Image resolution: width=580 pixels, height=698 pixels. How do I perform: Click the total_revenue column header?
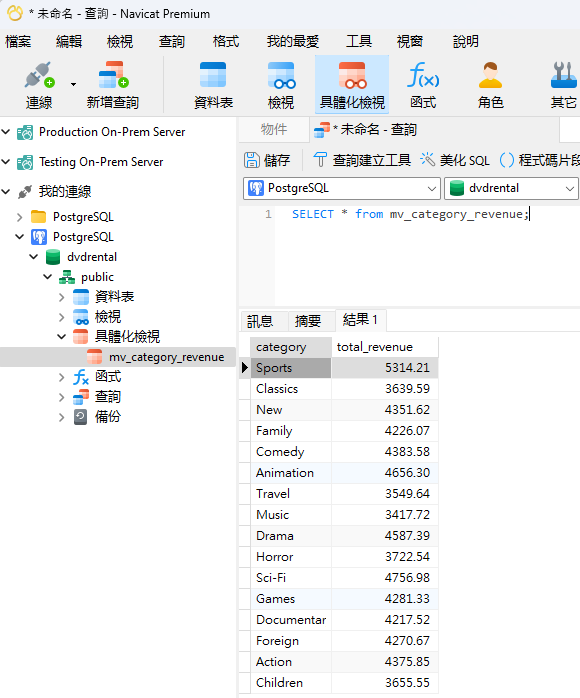point(385,347)
